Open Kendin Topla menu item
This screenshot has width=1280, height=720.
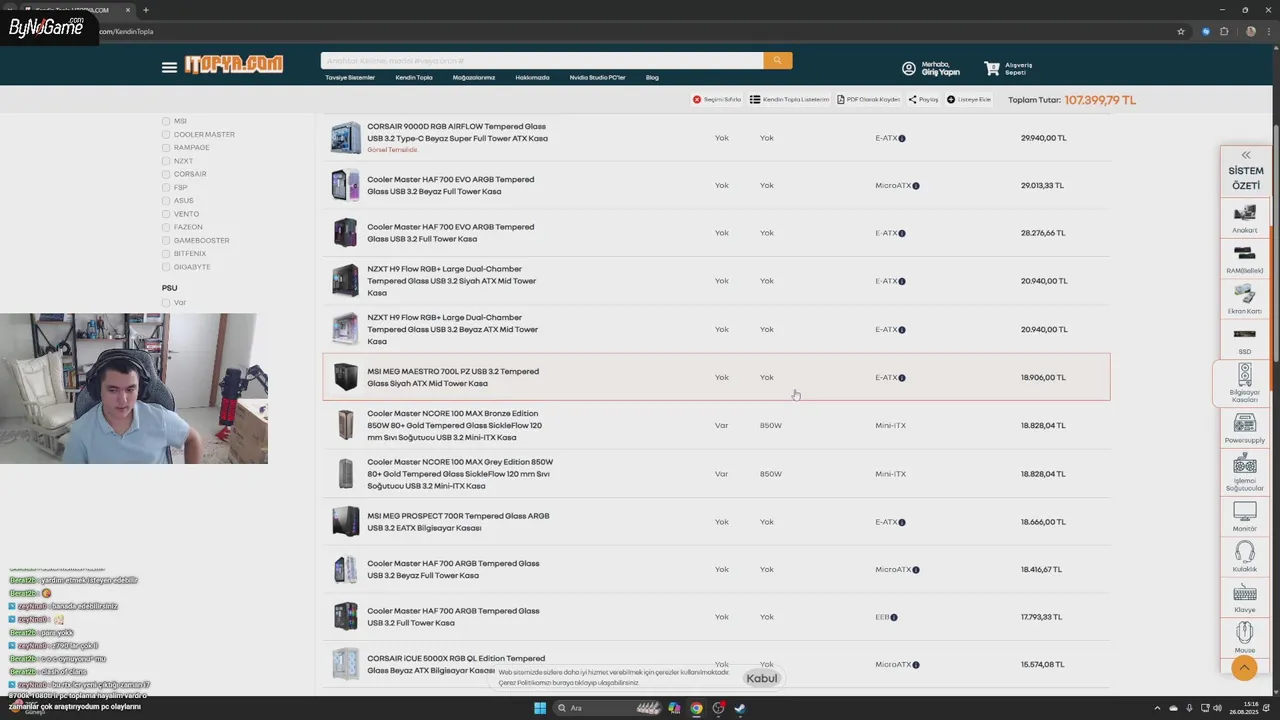click(414, 77)
